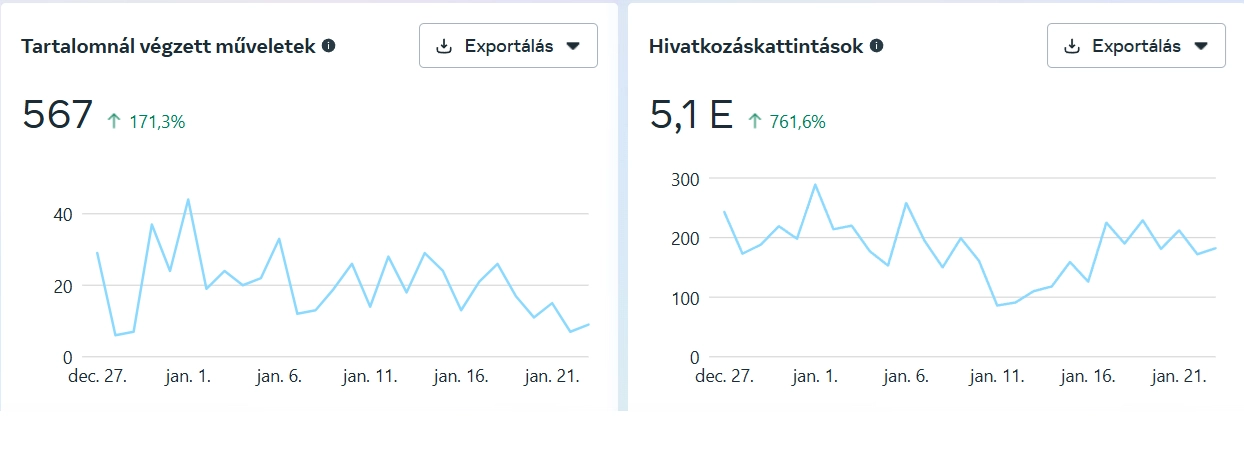1244x458 pixels.
Task: Click the Hivatkozáskattintások heading
Action: coord(755,46)
